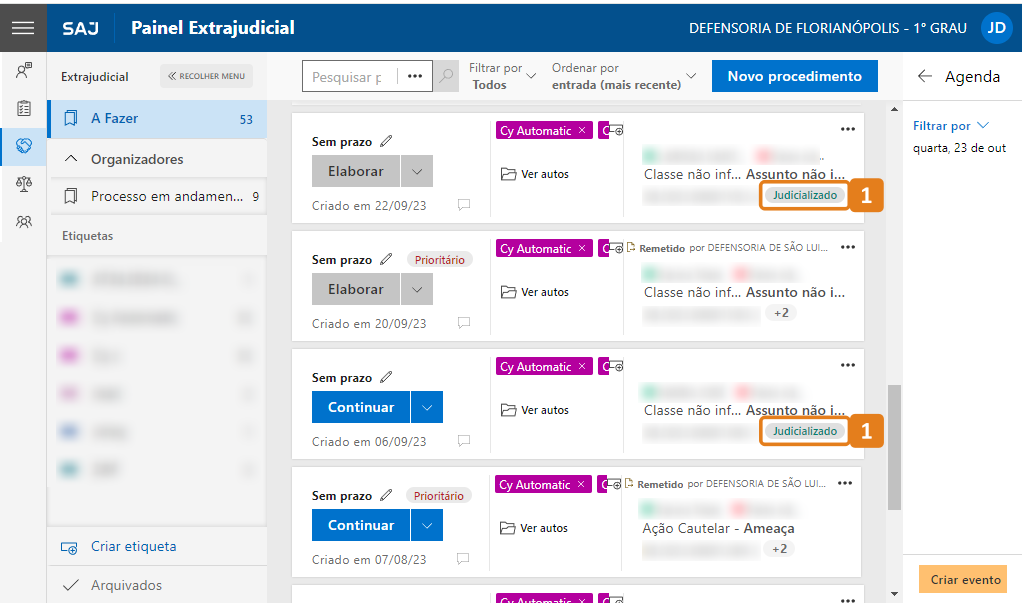Viewport: 1022px width, 603px height.
Task: Open Ver autos on 07/08/23 card
Action: pos(534,528)
